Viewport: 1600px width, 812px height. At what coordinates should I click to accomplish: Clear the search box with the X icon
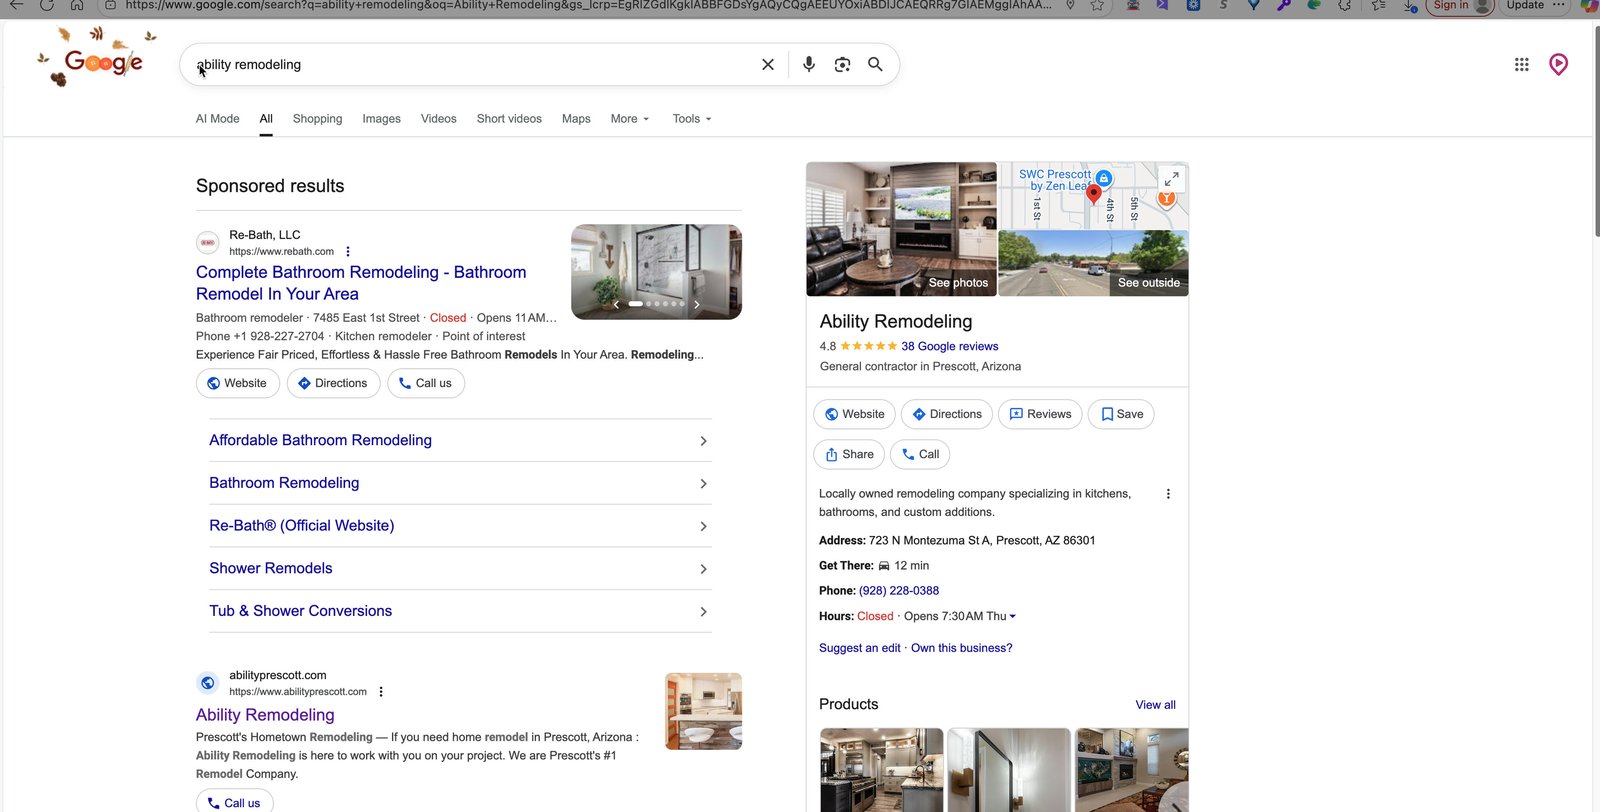click(768, 65)
